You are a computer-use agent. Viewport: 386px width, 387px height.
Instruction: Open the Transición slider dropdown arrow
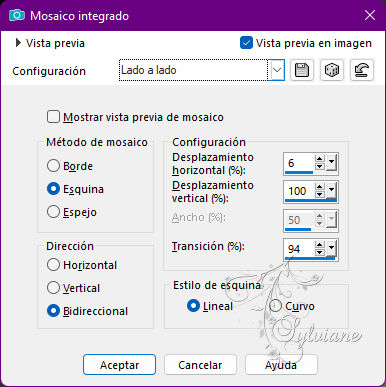[331, 248]
